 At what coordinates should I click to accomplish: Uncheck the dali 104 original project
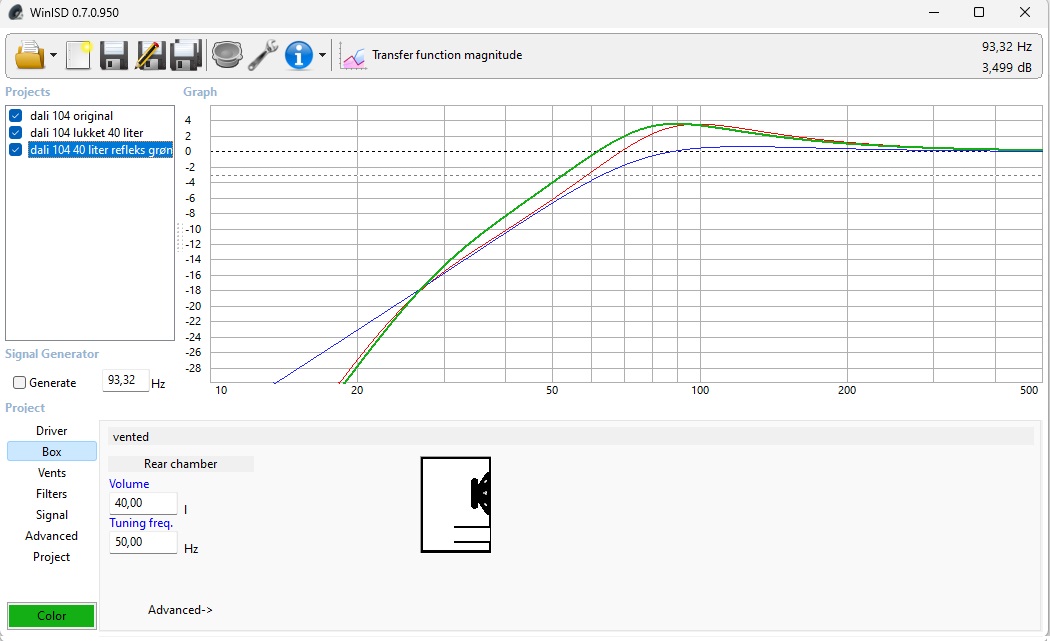coord(15,116)
